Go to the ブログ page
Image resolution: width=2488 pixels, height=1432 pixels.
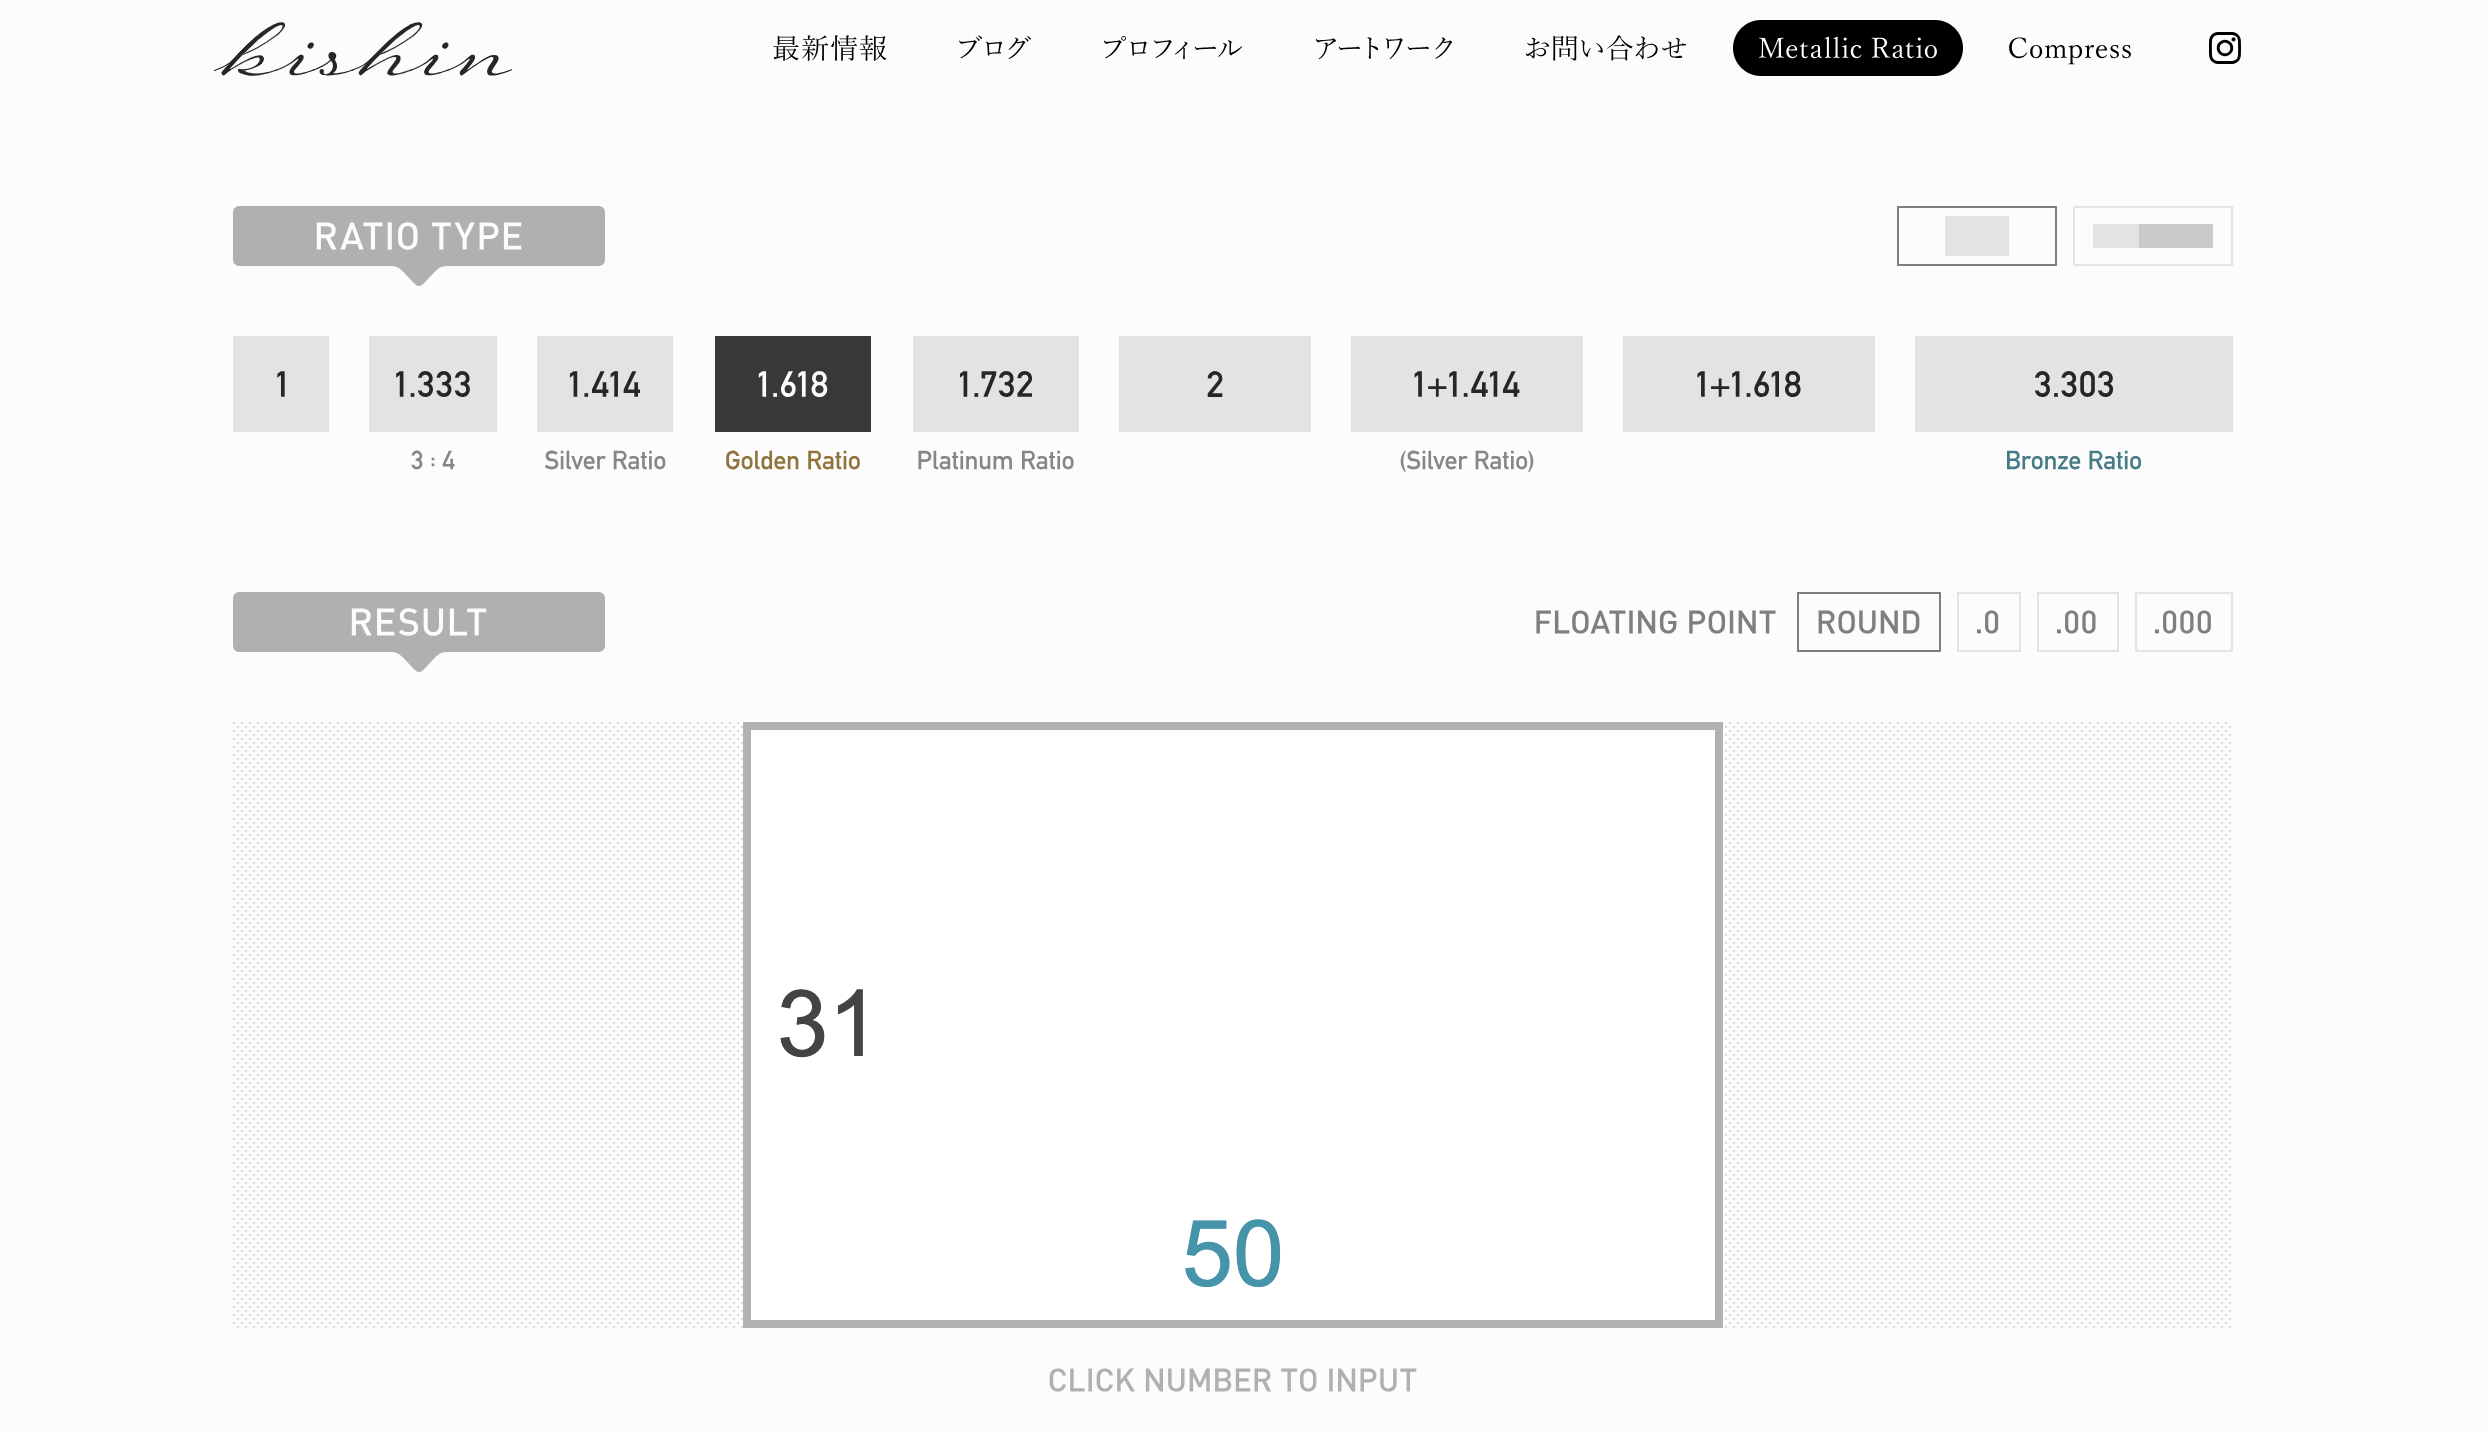coord(993,48)
